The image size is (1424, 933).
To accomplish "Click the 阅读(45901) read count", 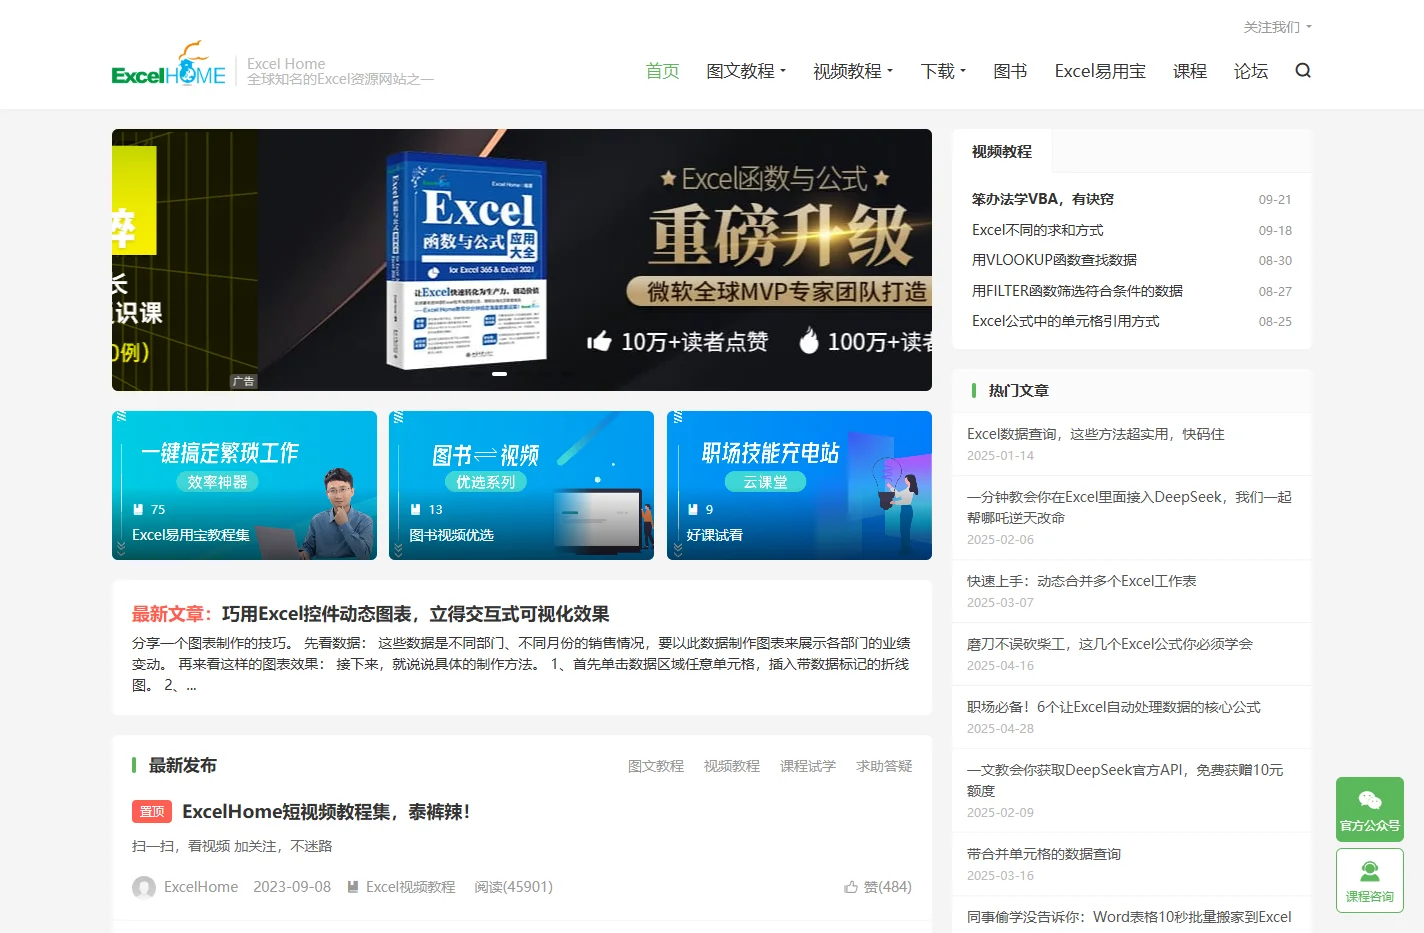I will [514, 887].
